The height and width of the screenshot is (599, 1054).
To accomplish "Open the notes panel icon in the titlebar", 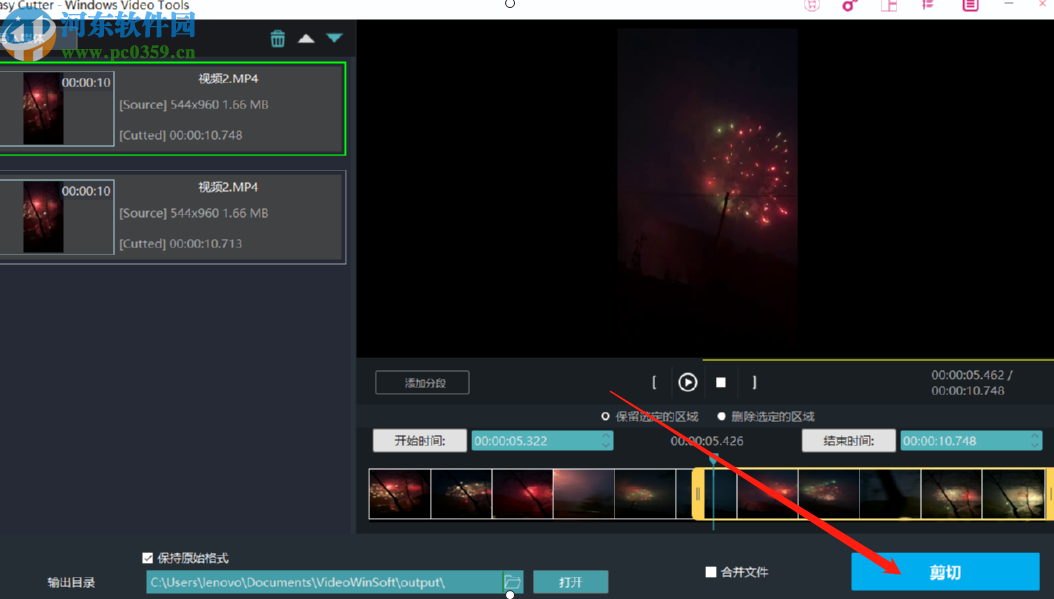I will [969, 6].
